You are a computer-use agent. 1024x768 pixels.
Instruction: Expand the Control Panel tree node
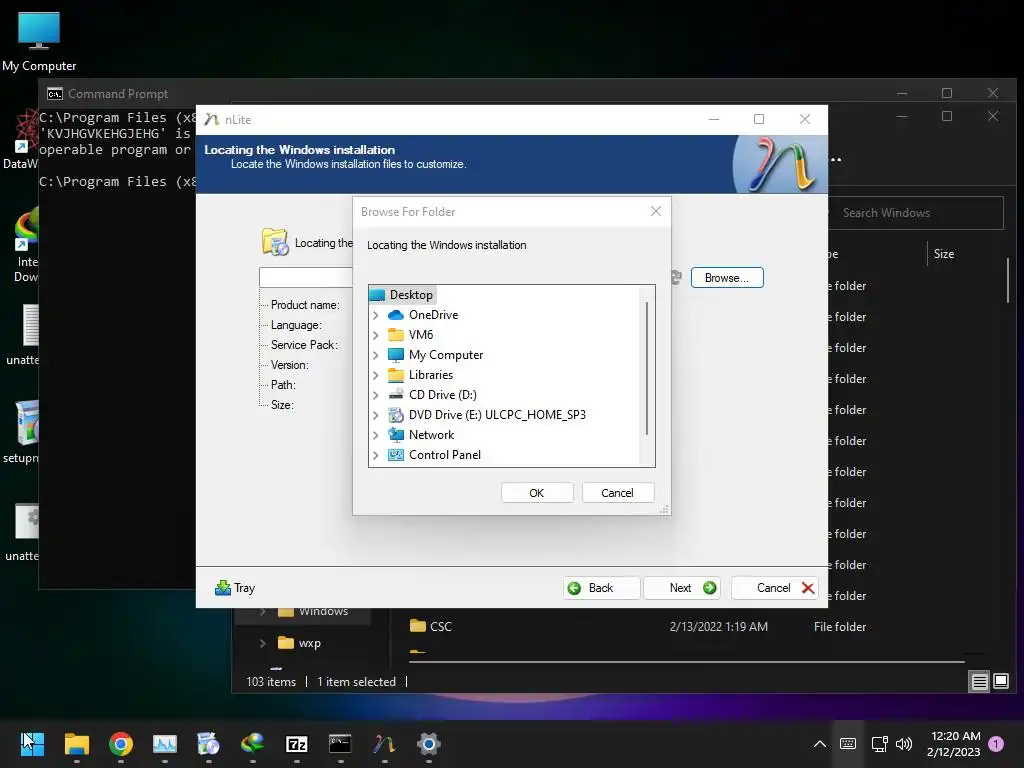(x=376, y=455)
